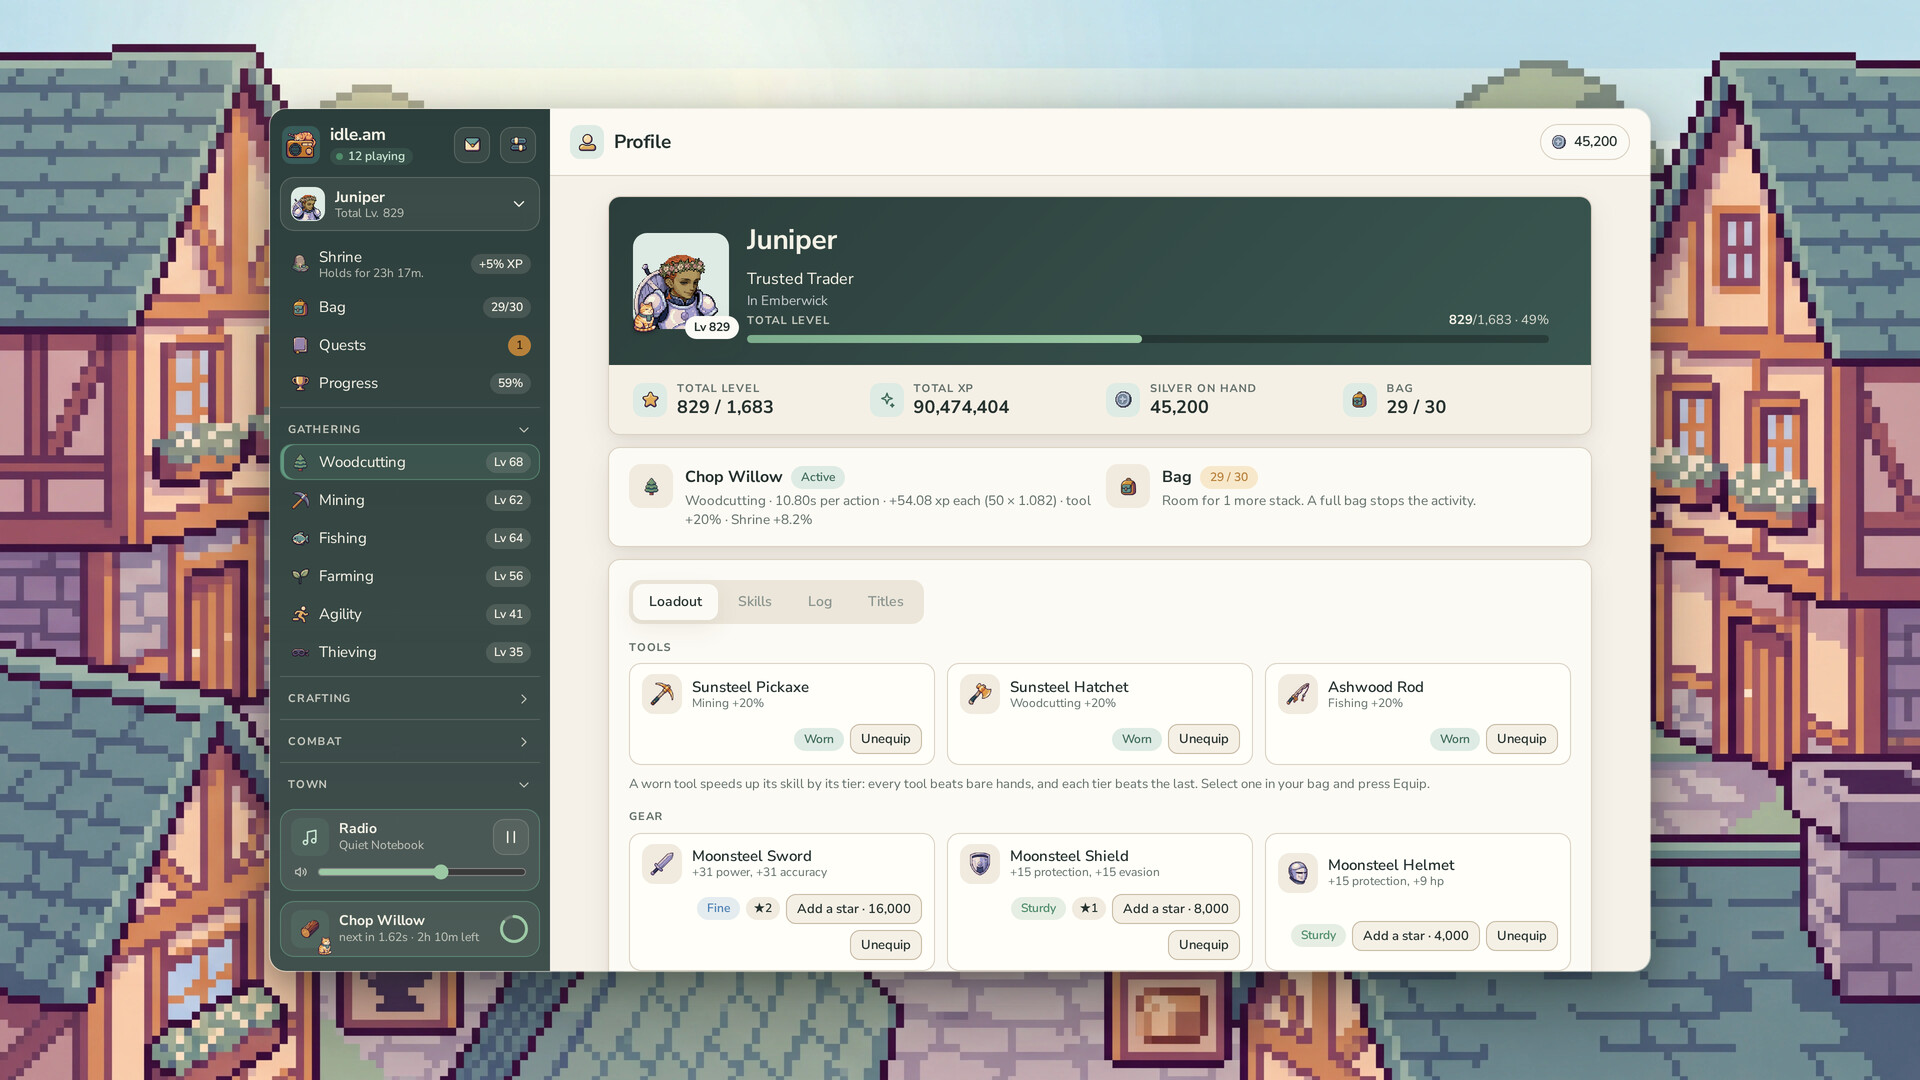
Task: Open Mining skill in sidebar
Action: pos(410,500)
